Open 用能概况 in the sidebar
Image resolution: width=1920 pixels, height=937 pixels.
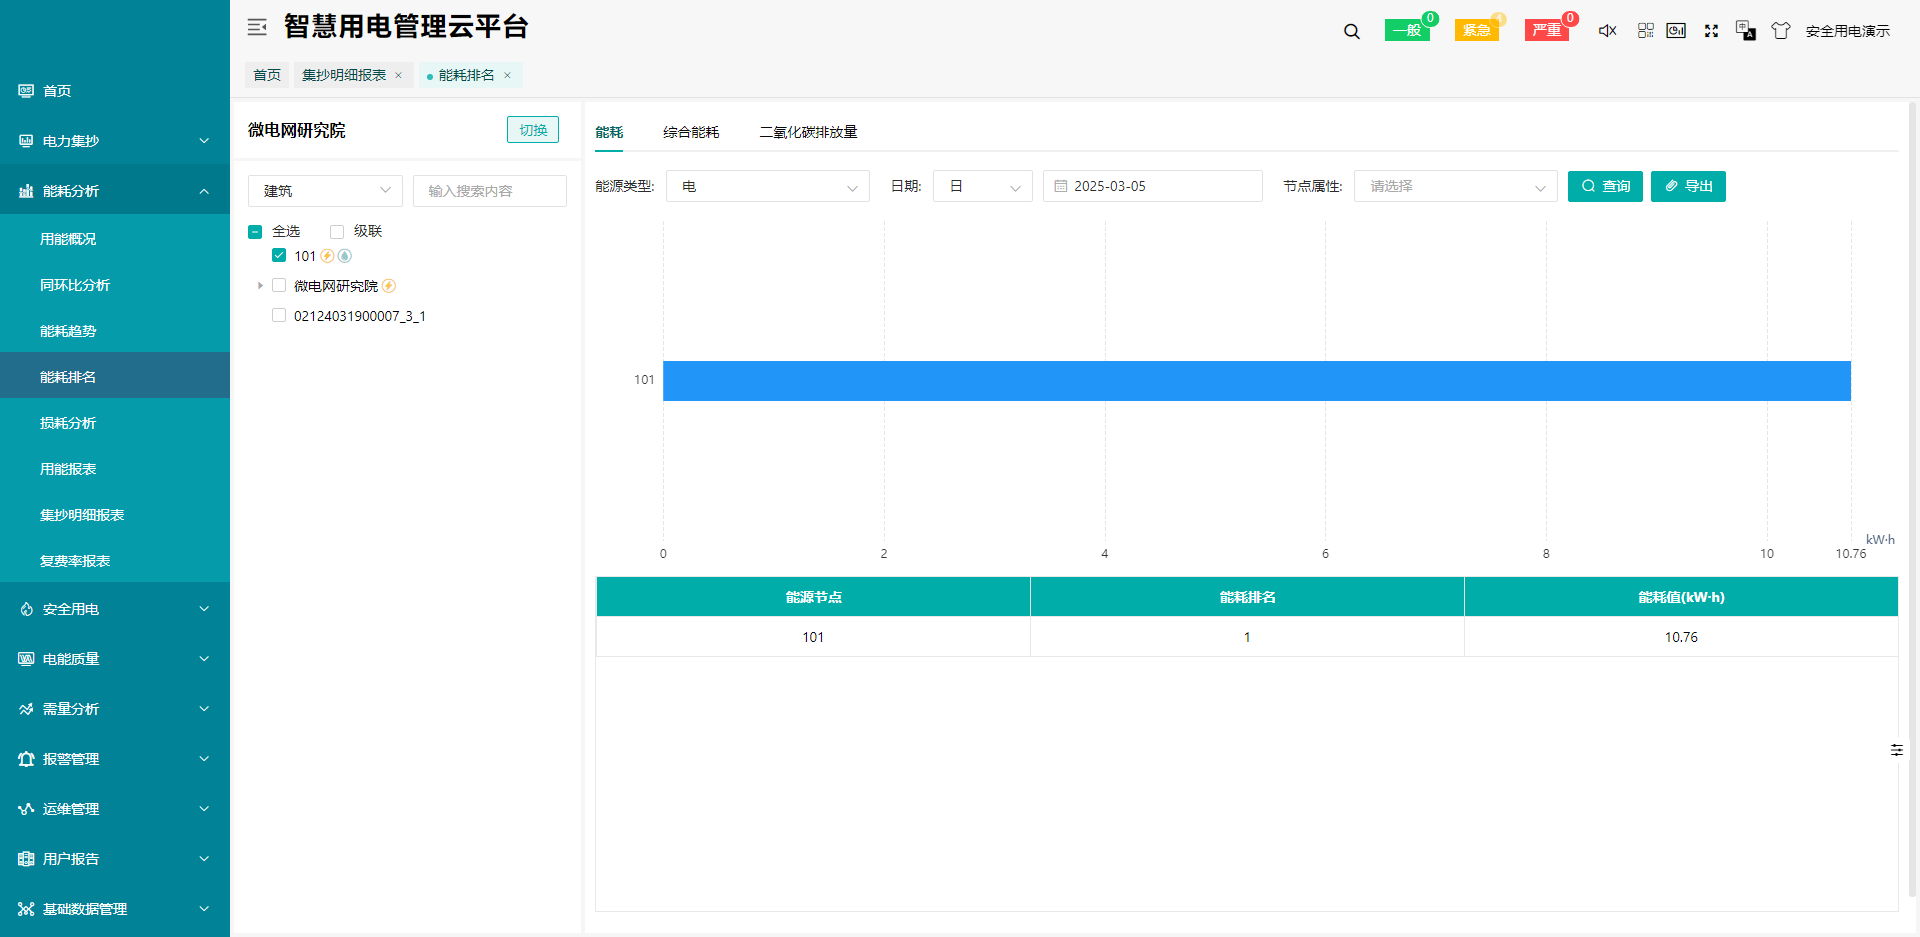click(115, 239)
